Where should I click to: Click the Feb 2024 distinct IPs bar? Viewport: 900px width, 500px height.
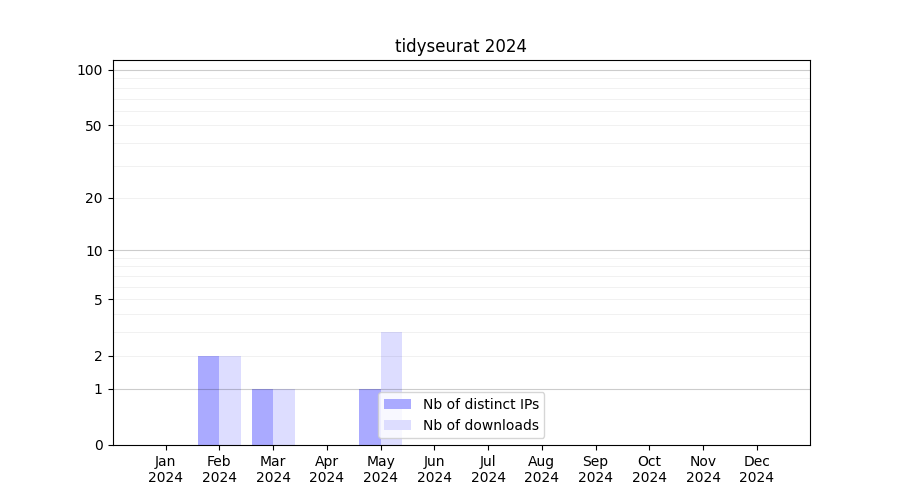coord(208,400)
